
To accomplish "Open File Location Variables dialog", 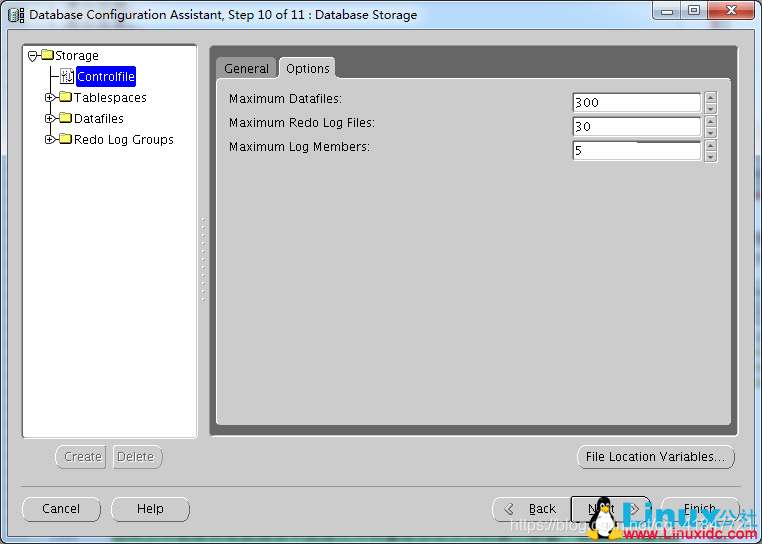I will click(x=656, y=457).
